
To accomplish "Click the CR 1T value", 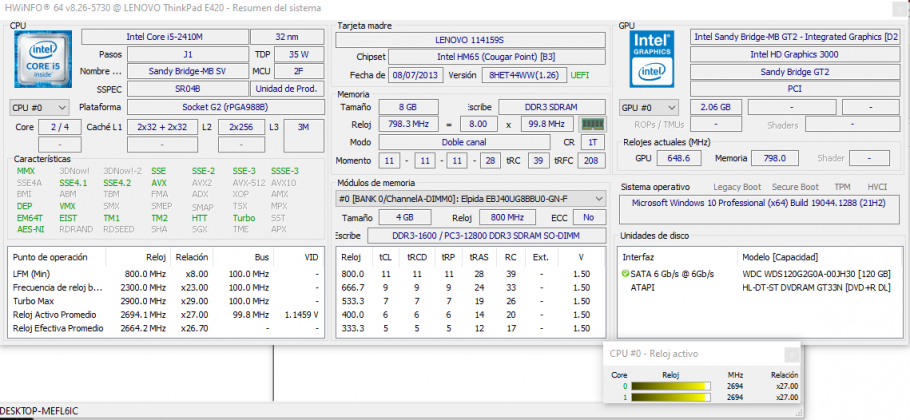I will (591, 142).
